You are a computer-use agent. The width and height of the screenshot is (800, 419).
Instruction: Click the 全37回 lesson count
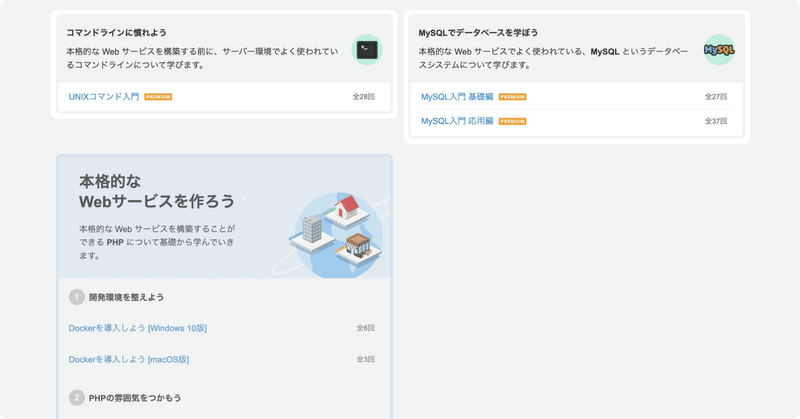click(716, 121)
